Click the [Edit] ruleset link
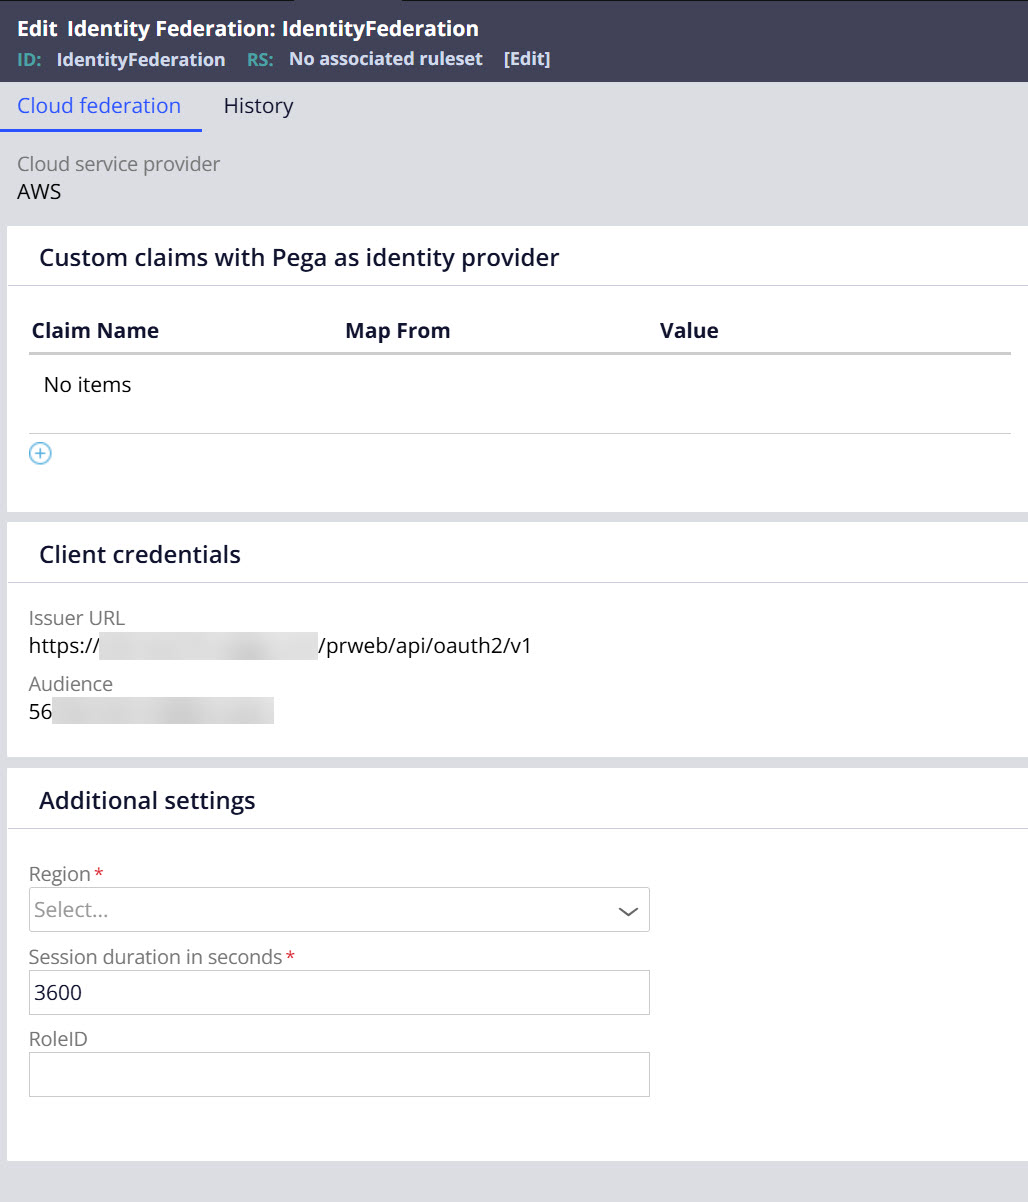Image resolution: width=1028 pixels, height=1202 pixels. pos(527,59)
